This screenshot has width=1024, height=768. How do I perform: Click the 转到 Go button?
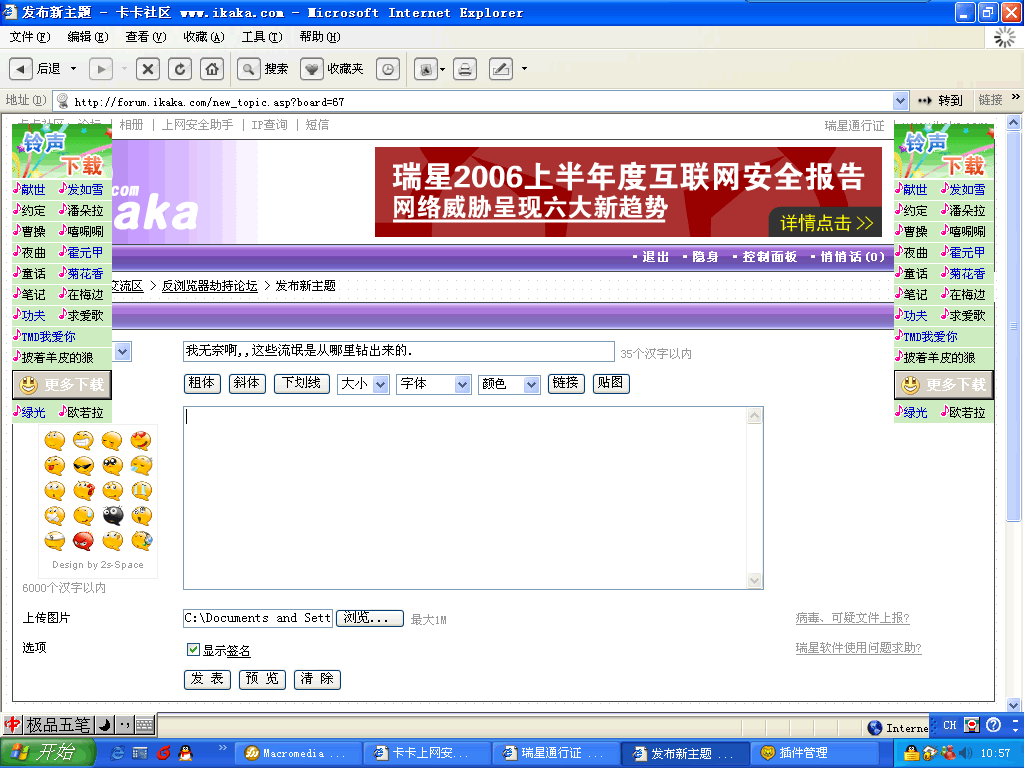pyautogui.click(x=940, y=101)
